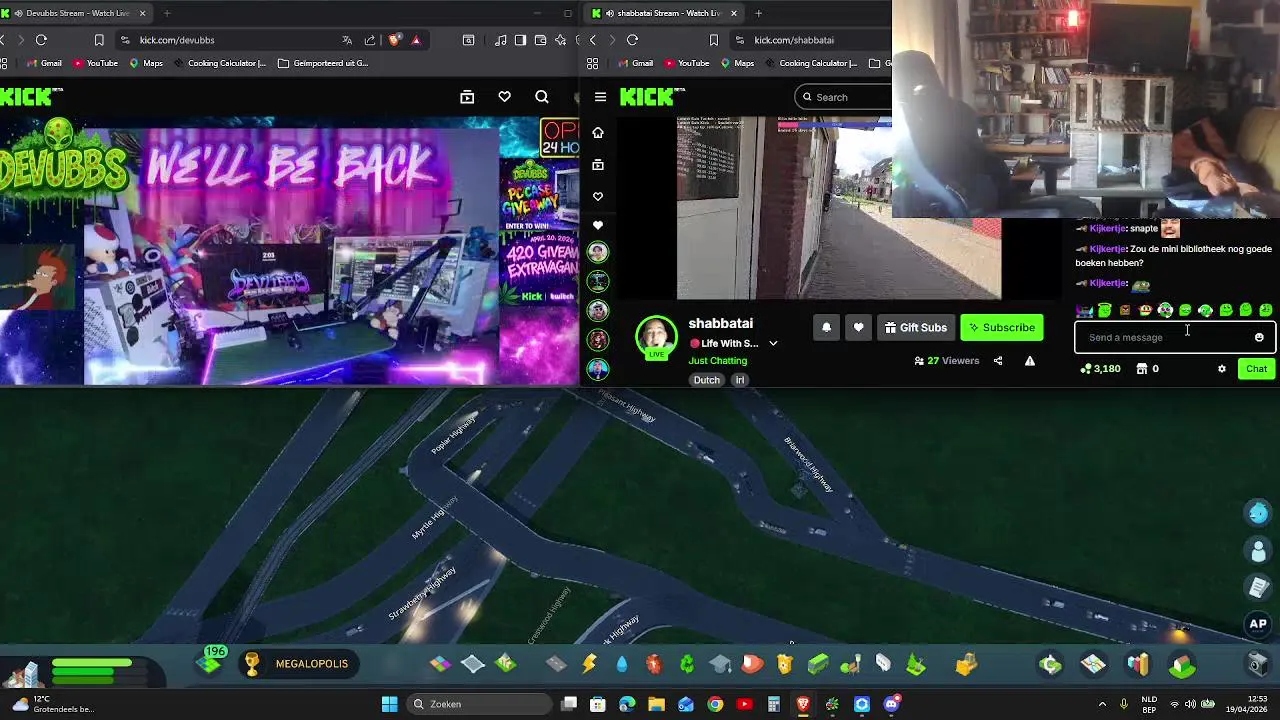Click the green Subscribe button

[x=1002, y=328]
